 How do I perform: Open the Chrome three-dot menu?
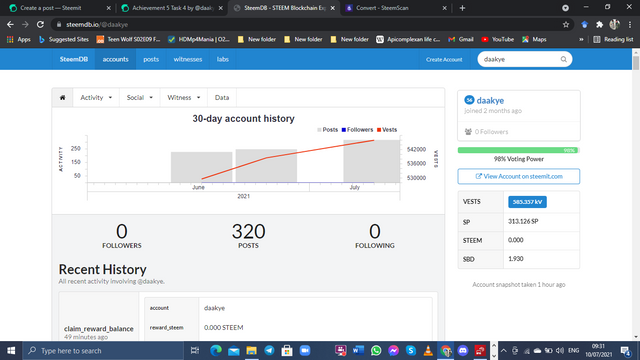(630, 24)
